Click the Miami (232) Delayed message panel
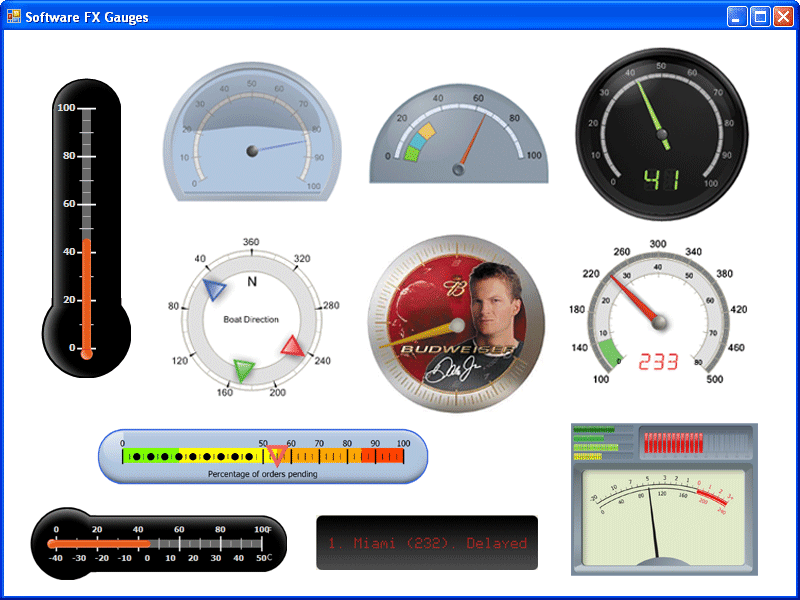Screen dimensions: 800x600 (x=427, y=542)
